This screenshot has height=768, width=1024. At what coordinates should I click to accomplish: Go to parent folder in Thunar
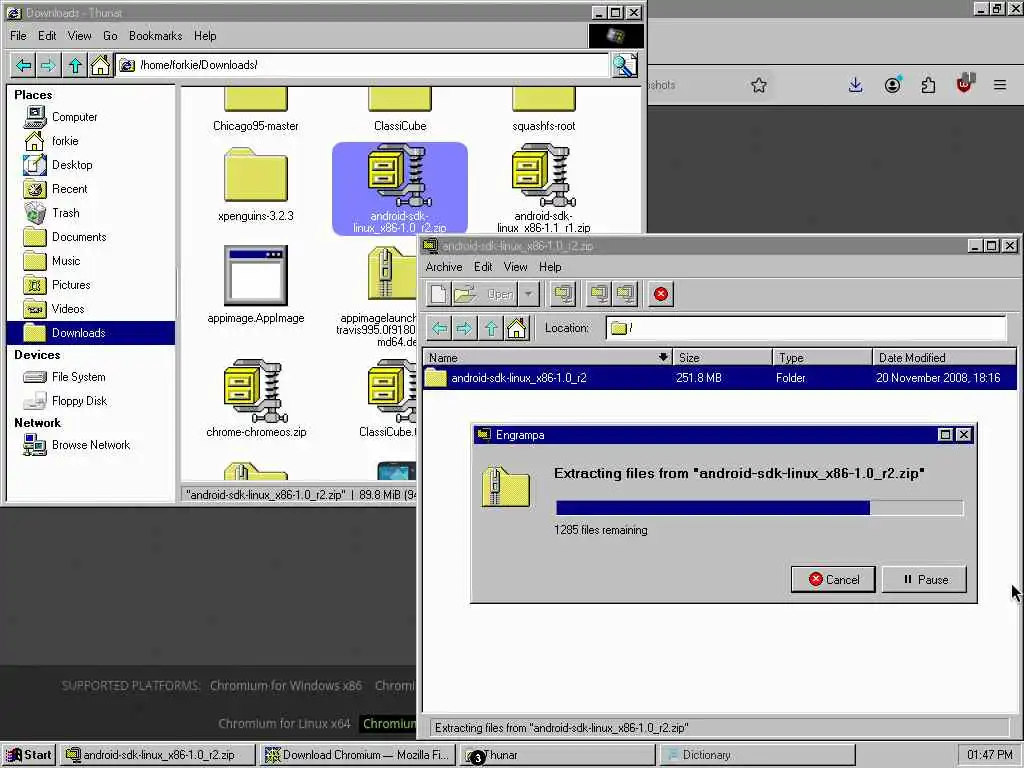75,65
